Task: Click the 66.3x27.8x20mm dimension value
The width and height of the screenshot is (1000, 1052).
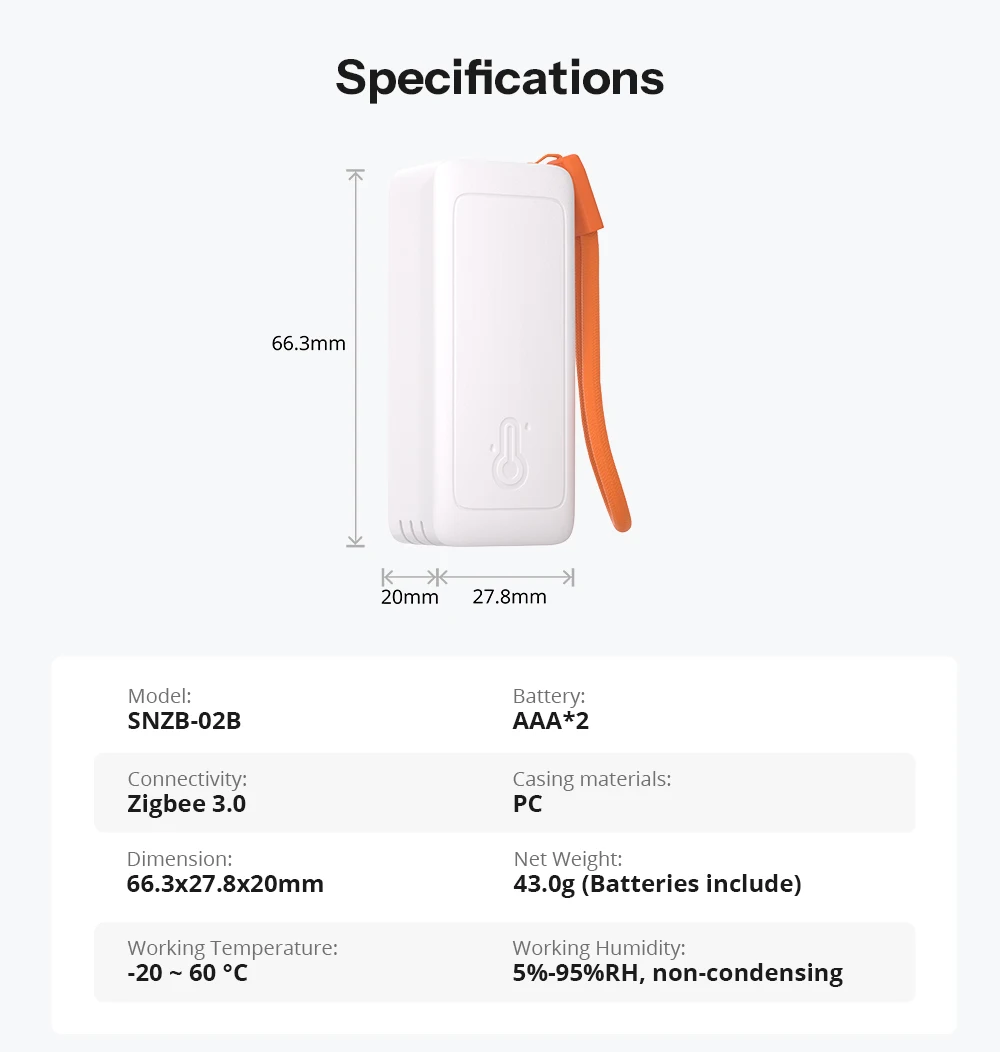Action: [x=225, y=884]
